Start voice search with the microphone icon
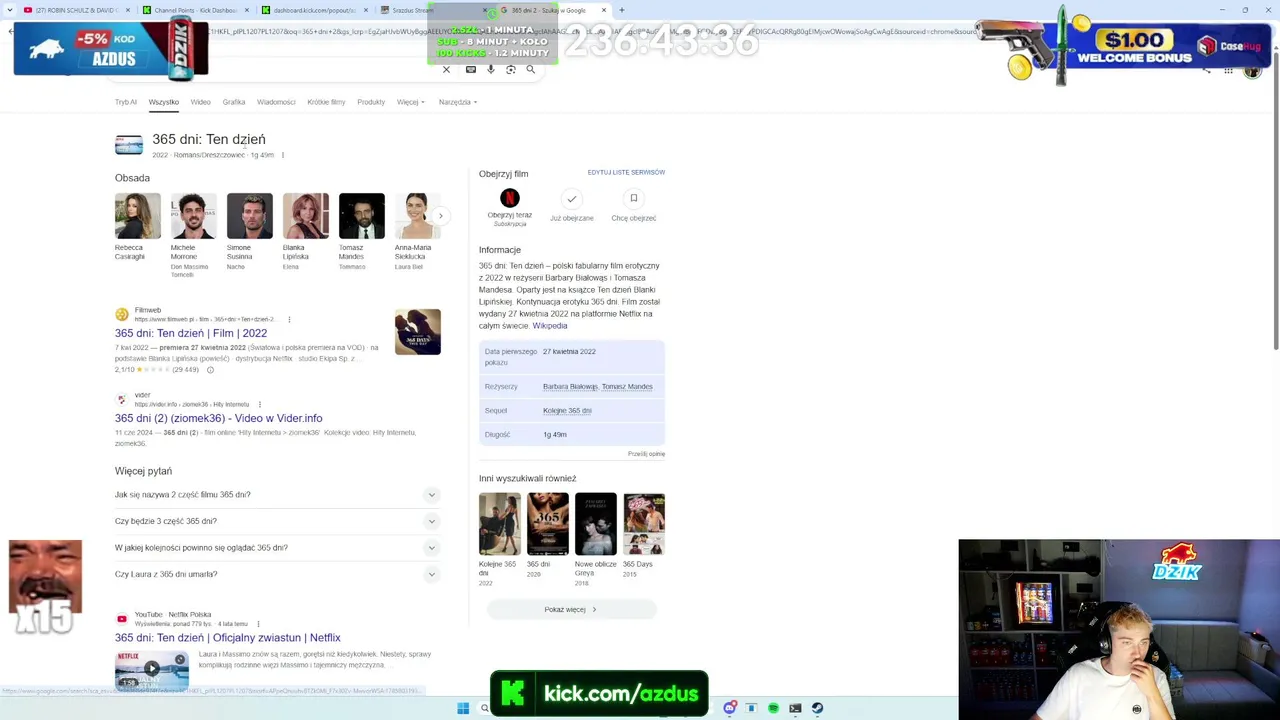This screenshot has width=1280, height=720. pyautogui.click(x=490, y=70)
